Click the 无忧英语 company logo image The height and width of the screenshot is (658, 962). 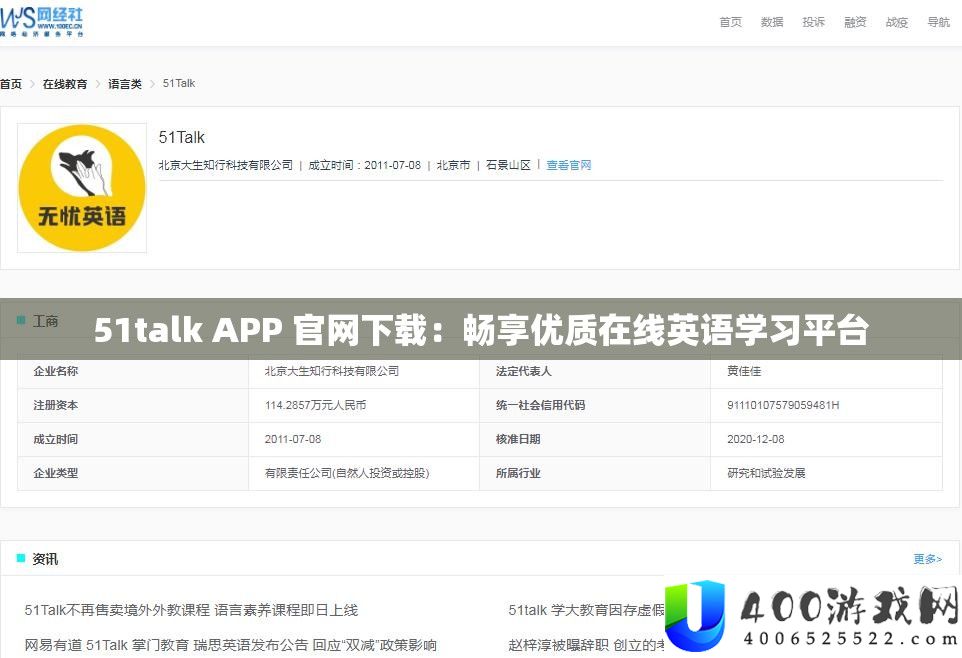coord(82,188)
